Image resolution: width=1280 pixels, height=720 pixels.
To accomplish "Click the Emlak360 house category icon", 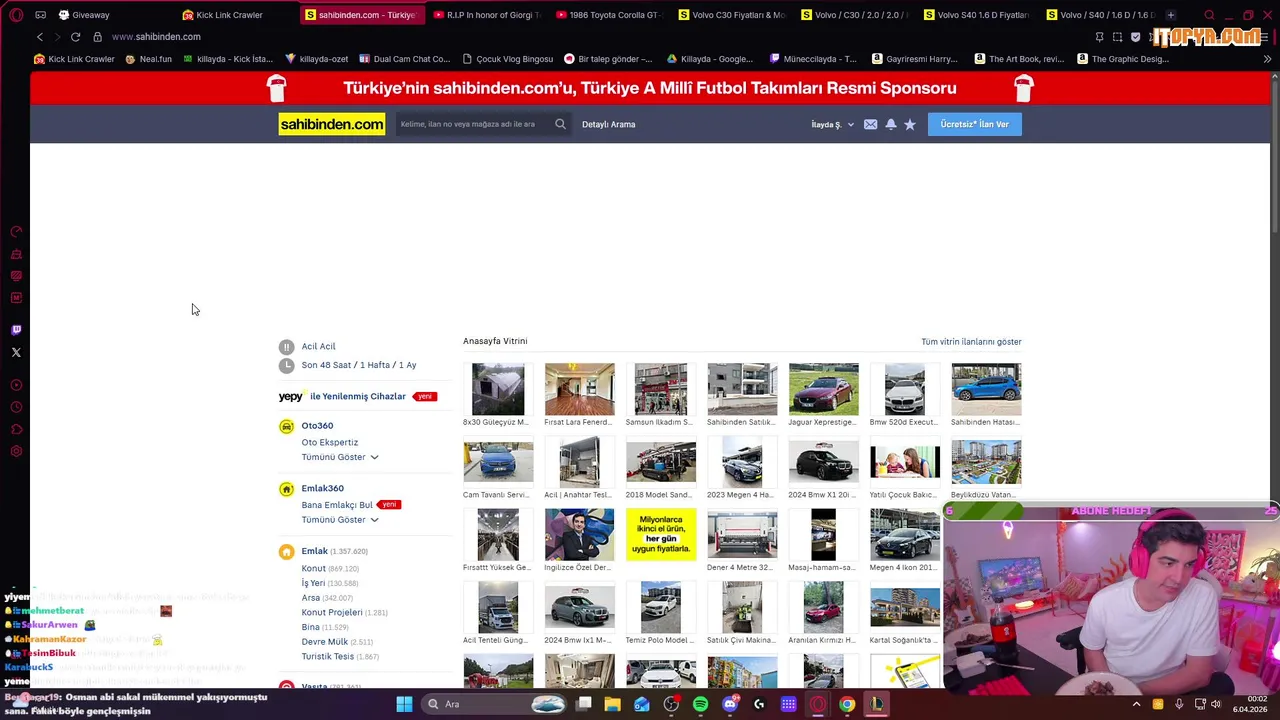I will click(x=286, y=489).
